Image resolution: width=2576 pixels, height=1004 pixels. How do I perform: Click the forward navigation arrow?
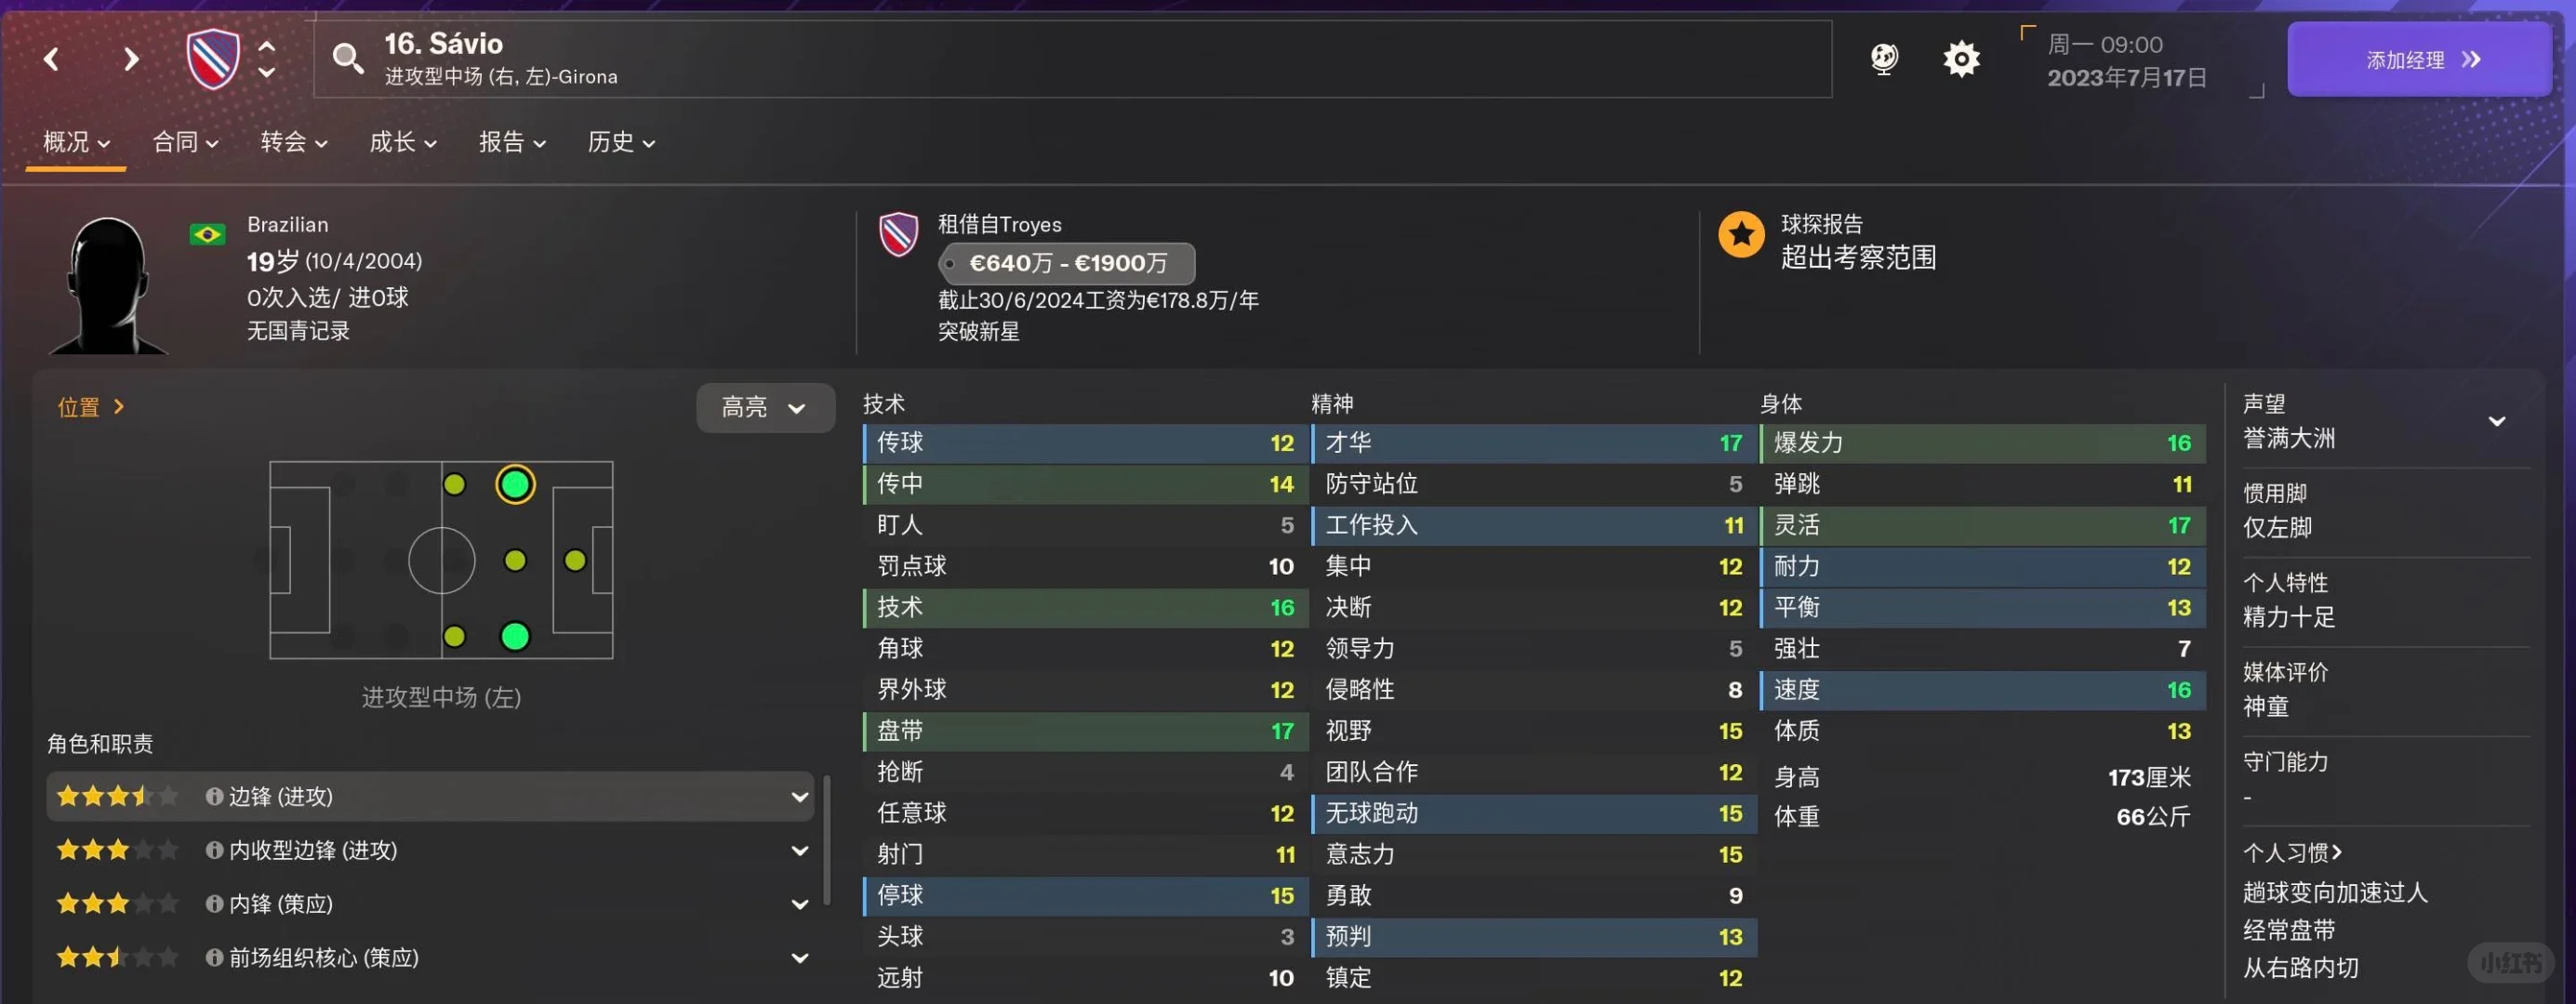[x=130, y=60]
